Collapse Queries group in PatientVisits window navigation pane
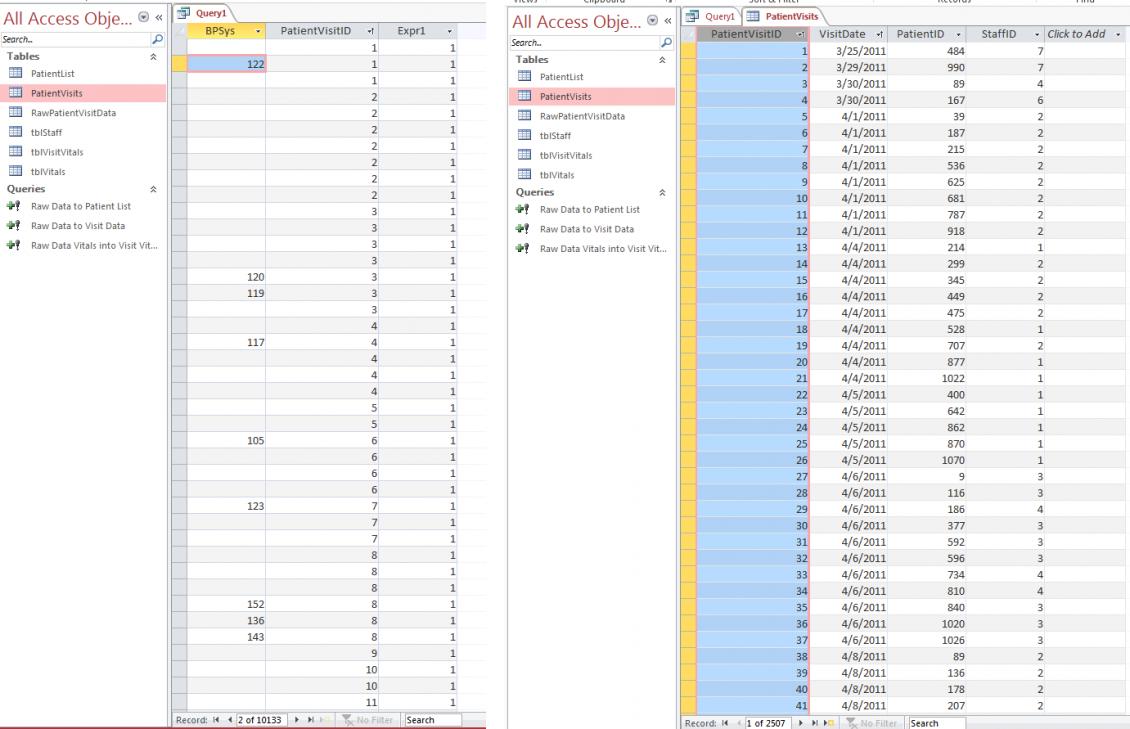The width and height of the screenshot is (1130, 729). point(662,192)
